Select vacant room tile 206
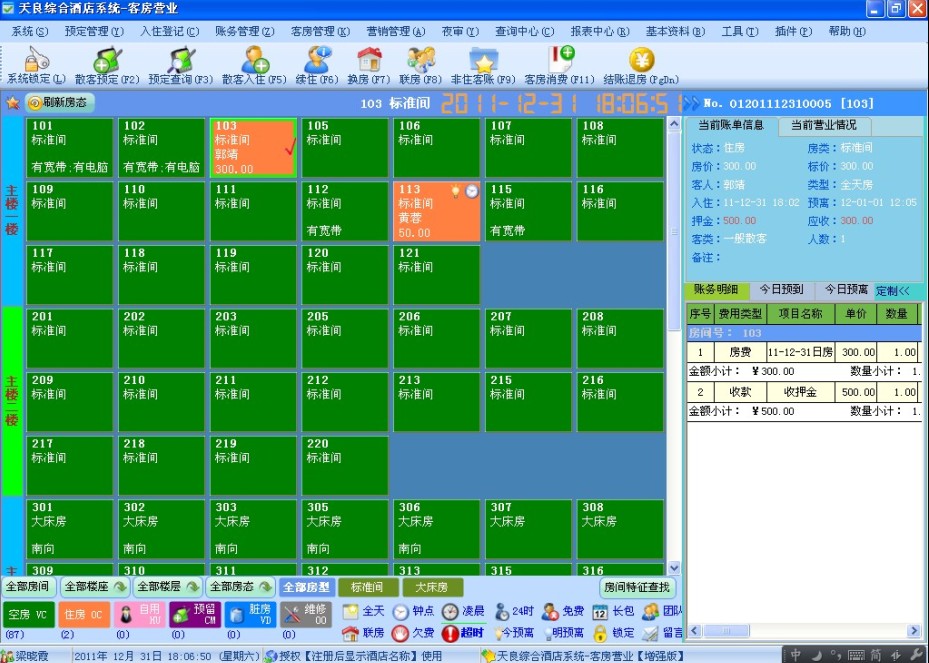 (x=437, y=338)
